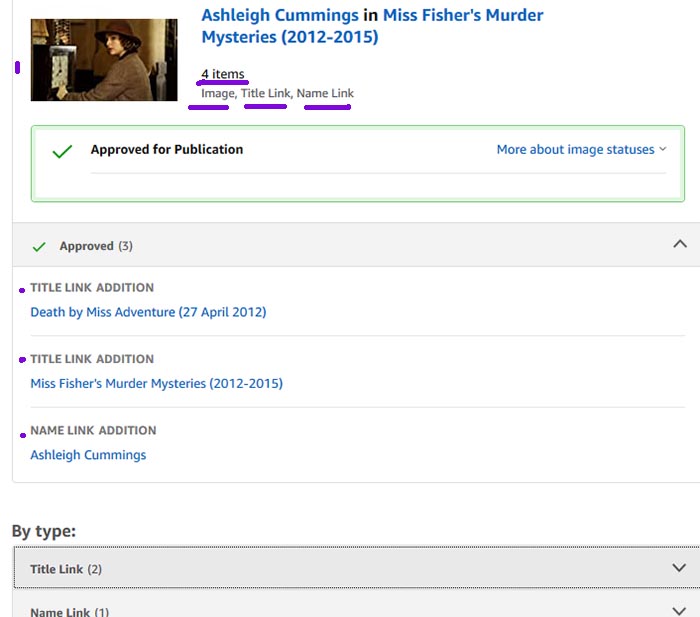Click the Approved (3) section header label
Image resolution: width=700 pixels, height=617 pixels.
(x=96, y=246)
